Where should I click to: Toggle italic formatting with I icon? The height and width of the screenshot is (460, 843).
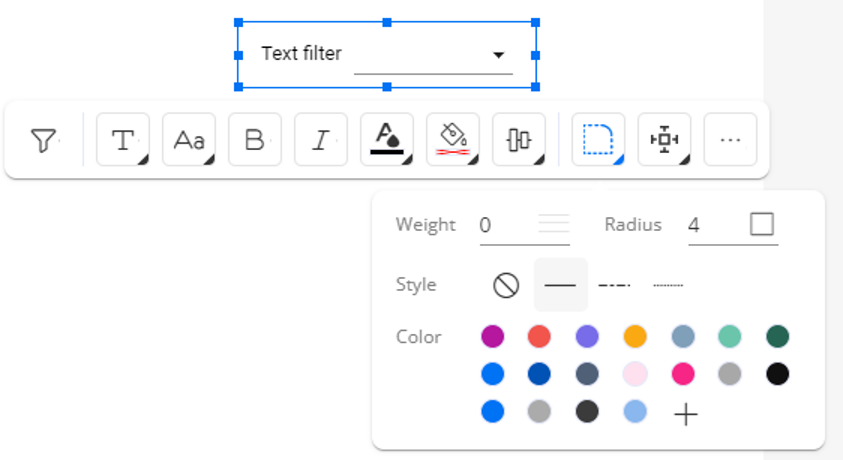point(321,140)
